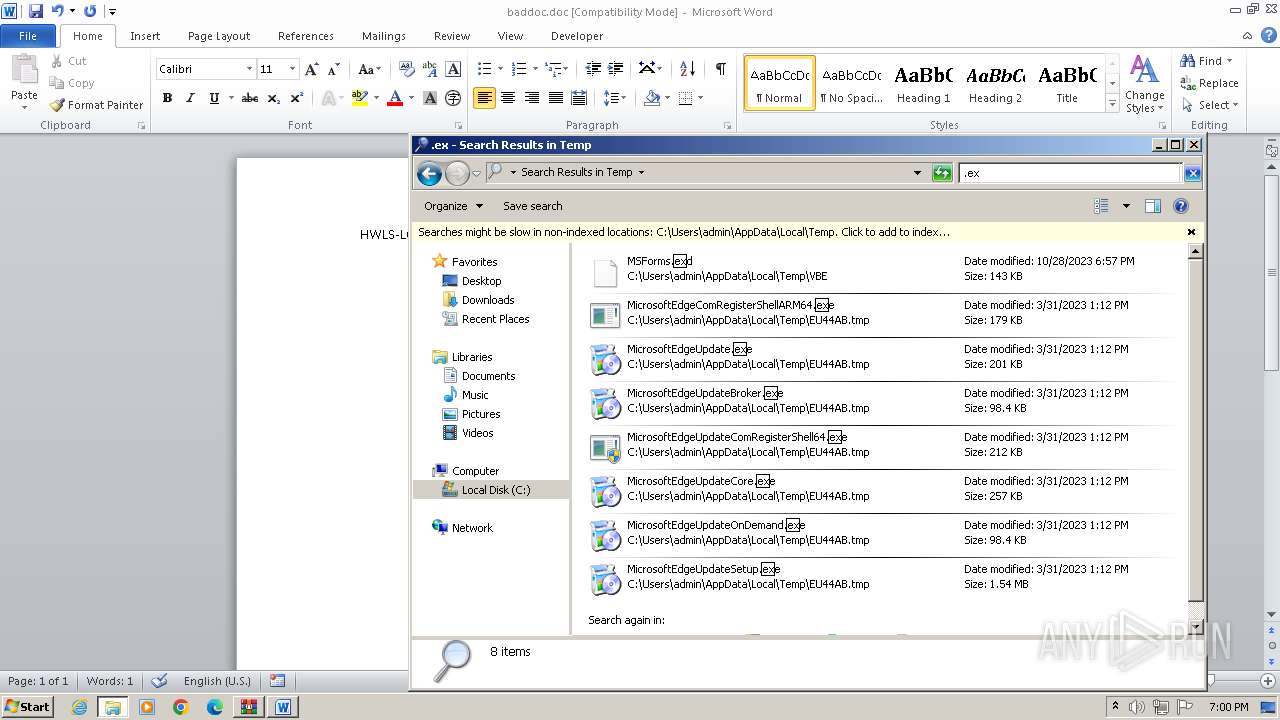Click Windows Start button
This screenshot has height=720, width=1280.
(28, 707)
